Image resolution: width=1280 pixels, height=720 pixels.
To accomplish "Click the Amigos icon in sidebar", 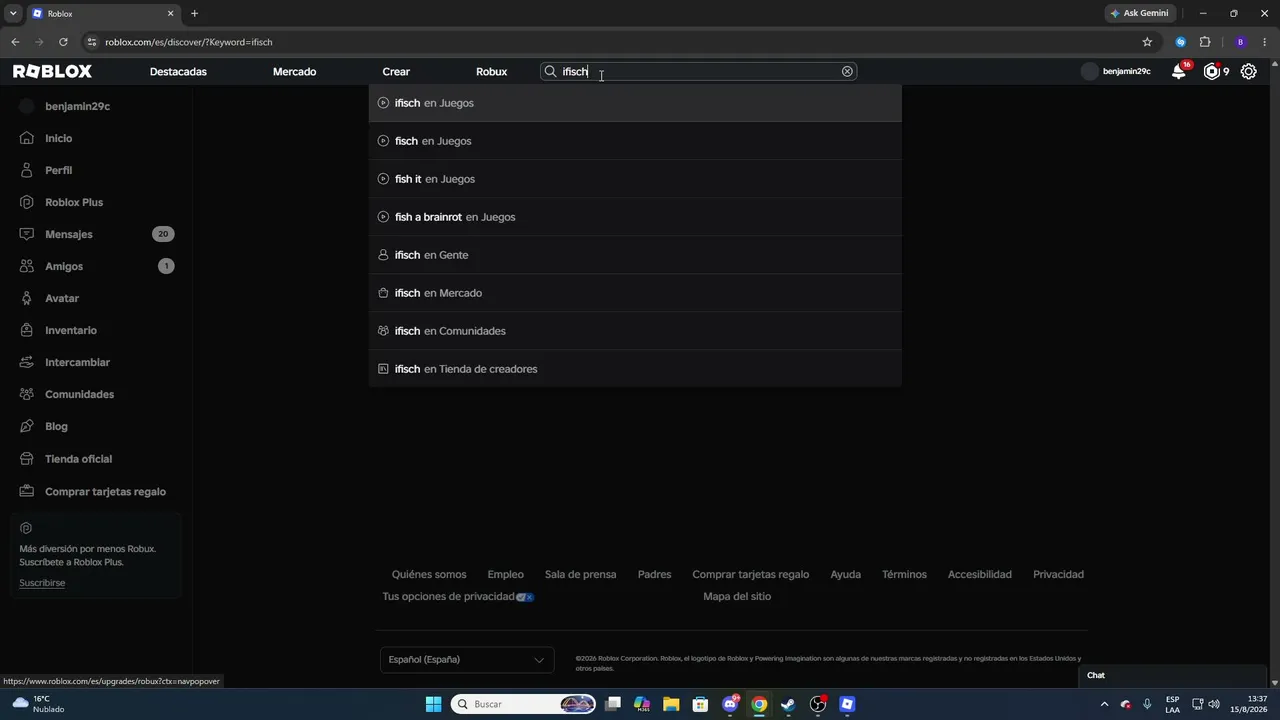I will tap(27, 266).
